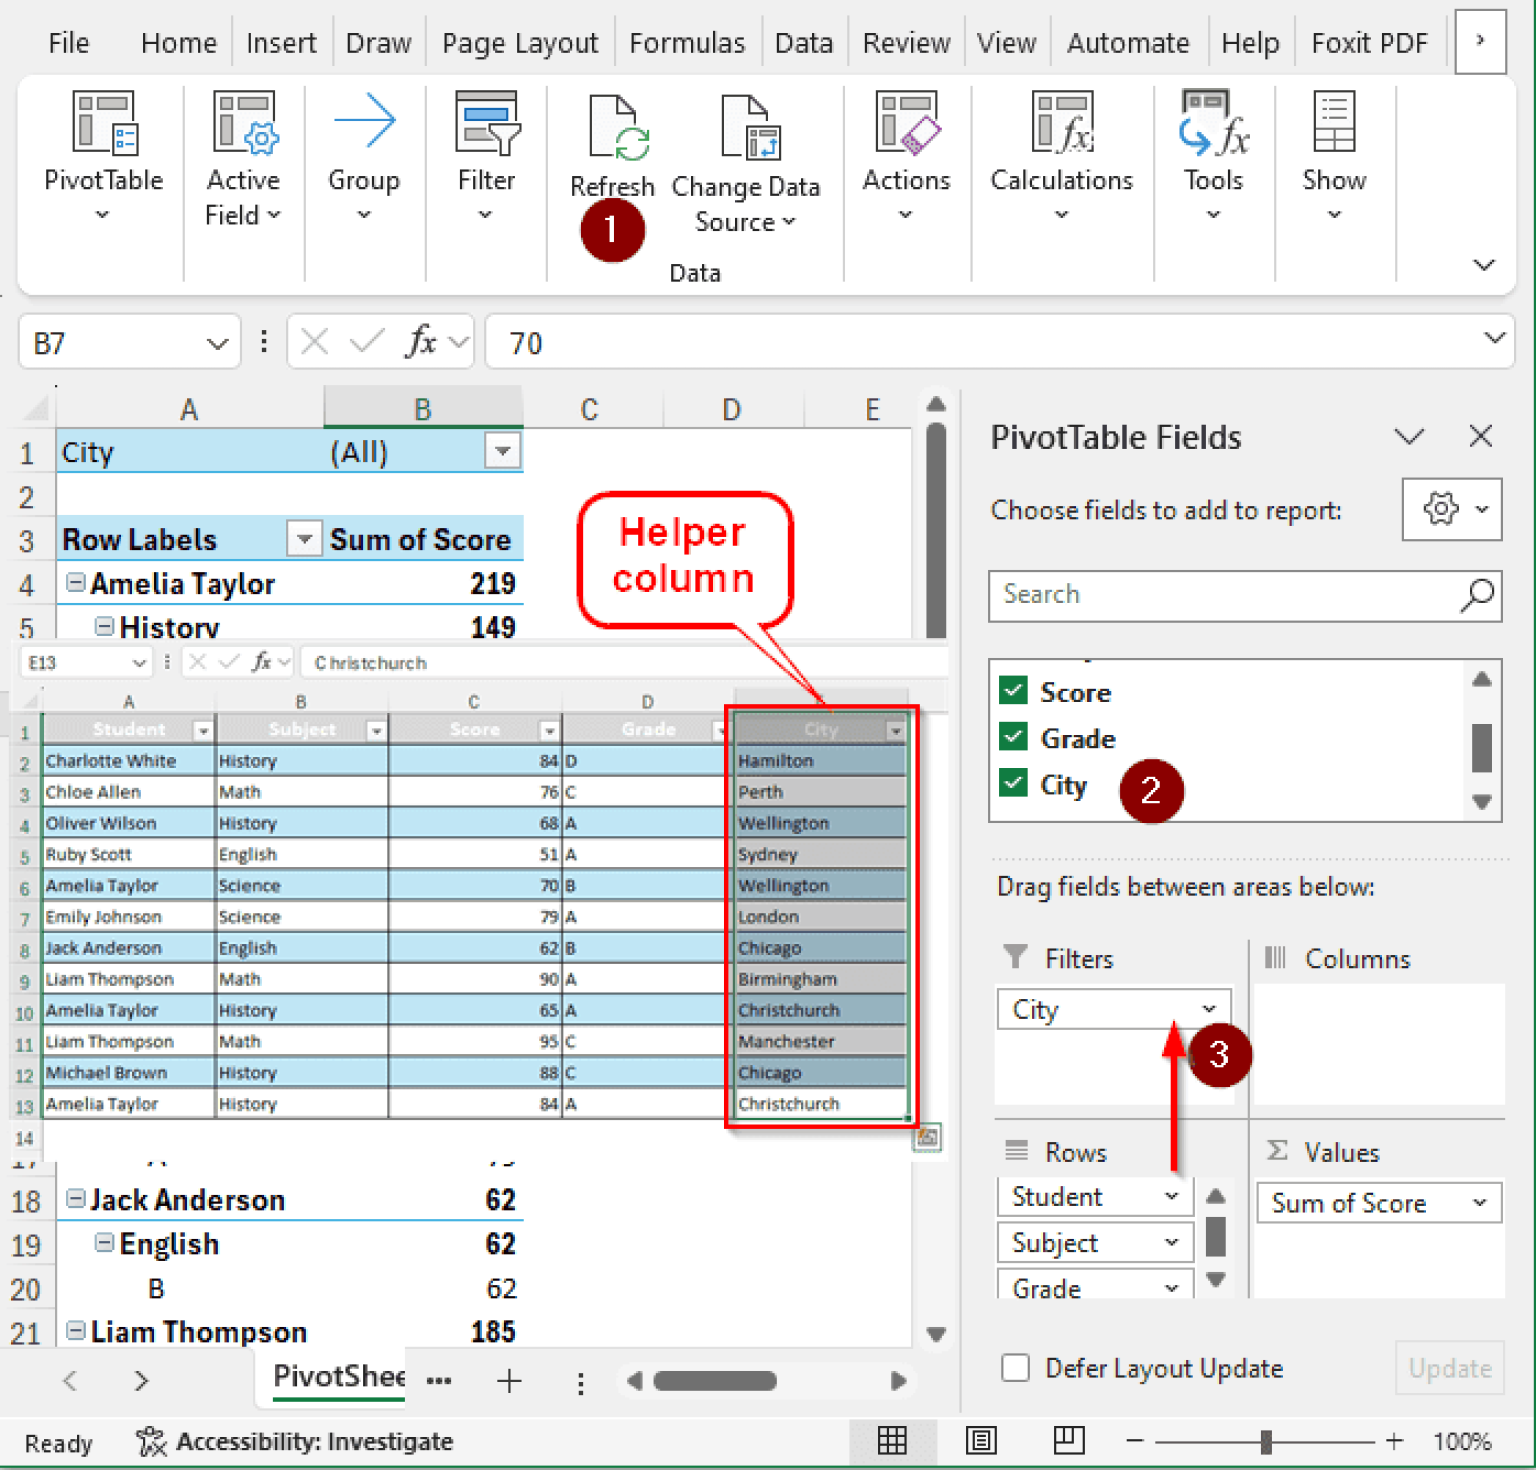This screenshot has height=1470, width=1536.
Task: Switch to the Data ribbon tab
Action: [x=803, y=42]
